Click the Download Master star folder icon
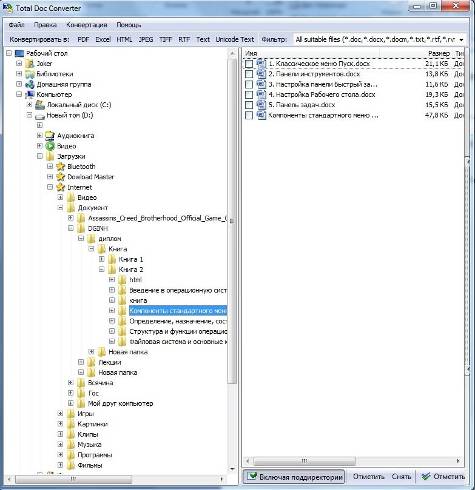Image resolution: width=475 pixels, height=490 pixels. pos(60,176)
